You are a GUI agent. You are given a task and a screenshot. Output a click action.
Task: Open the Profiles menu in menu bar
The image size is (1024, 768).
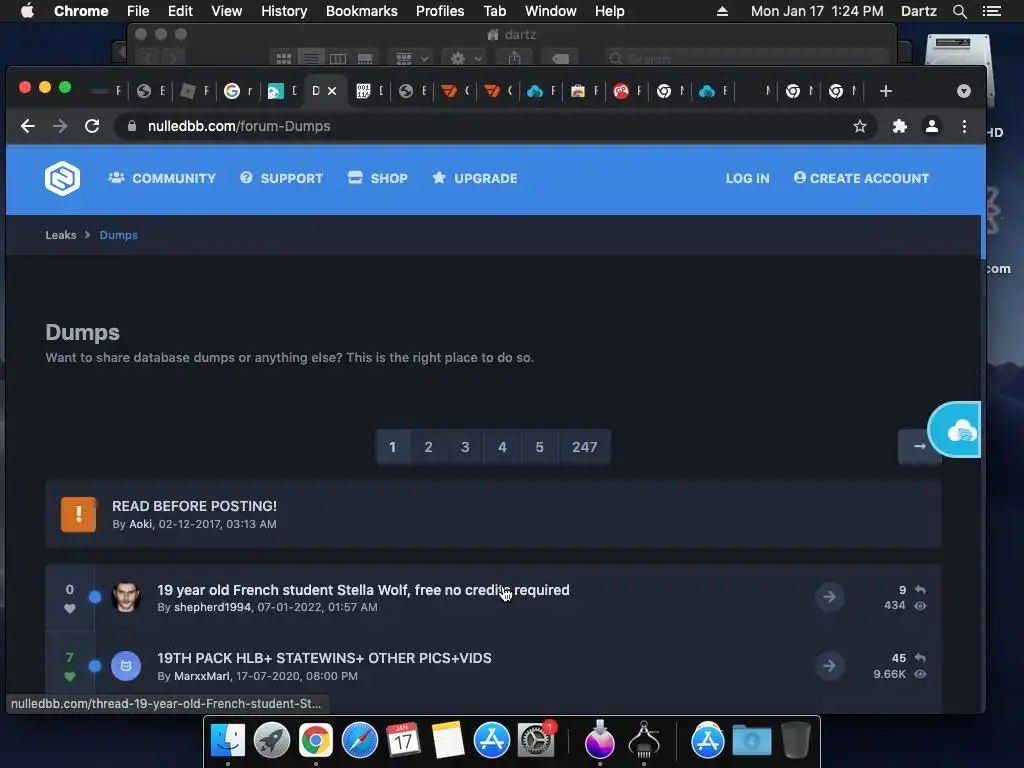tap(440, 11)
